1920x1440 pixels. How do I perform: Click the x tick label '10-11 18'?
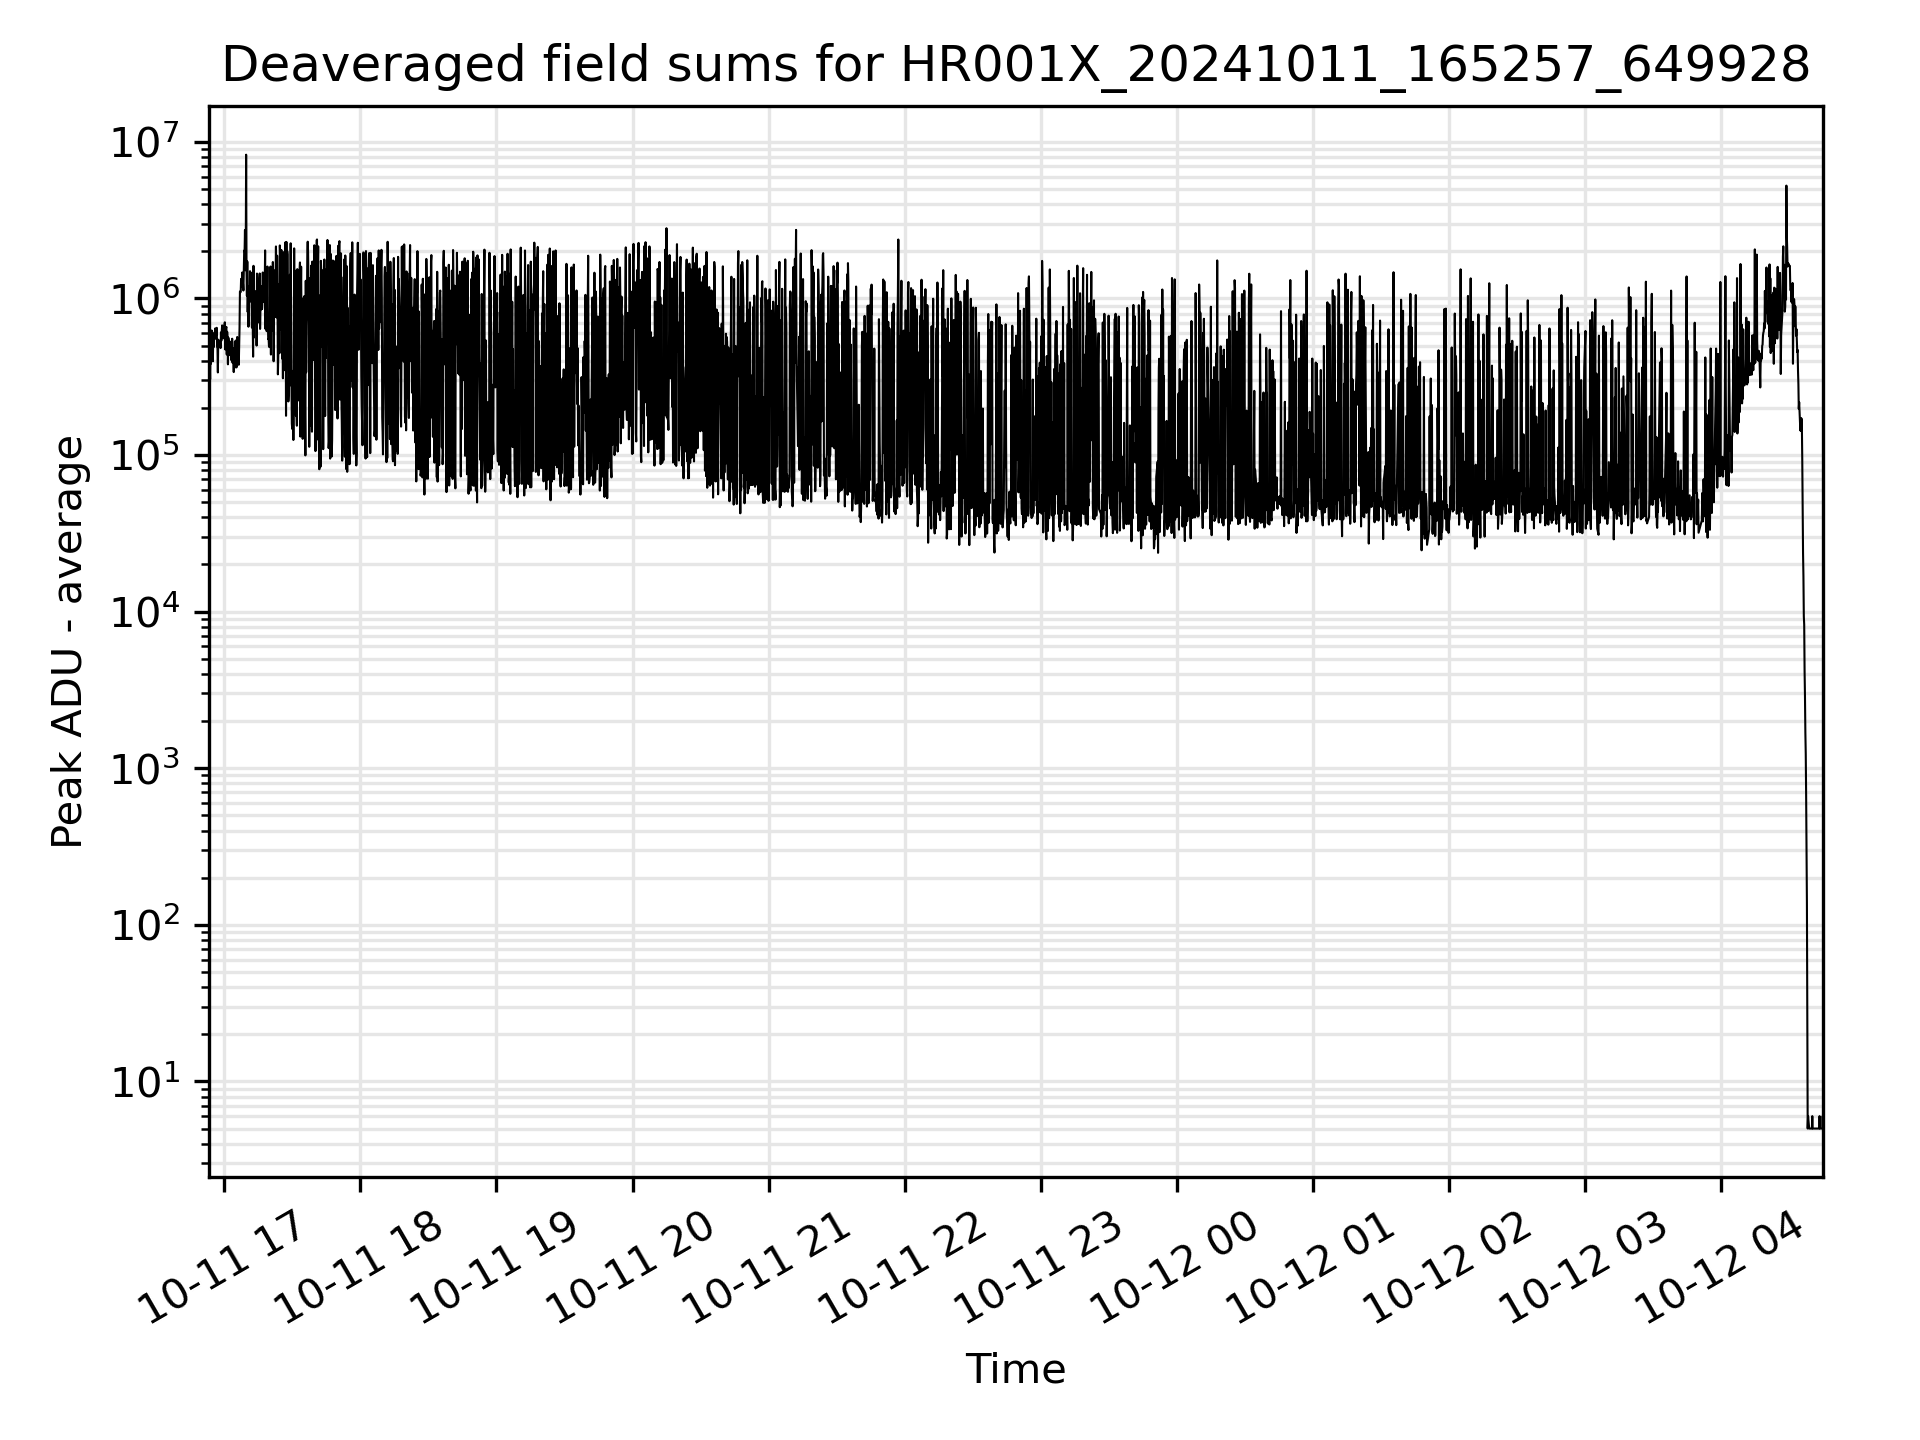[x=358, y=1267]
